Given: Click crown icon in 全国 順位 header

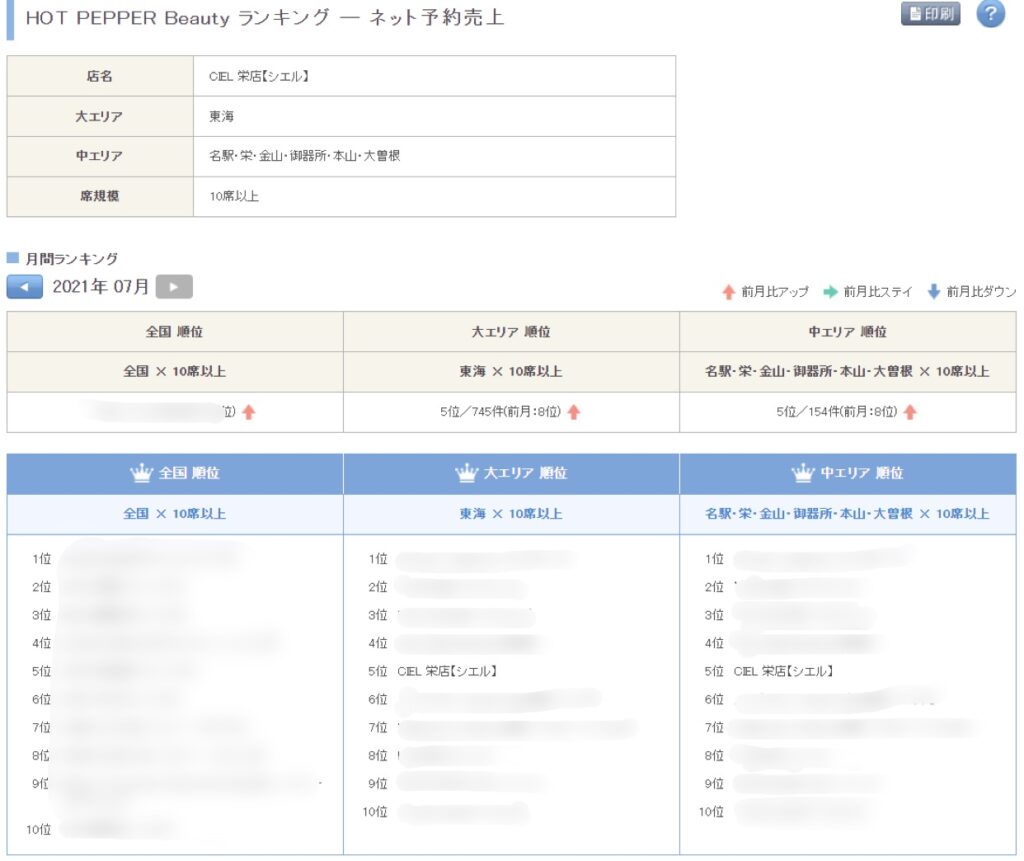Looking at the screenshot, I should (141, 473).
